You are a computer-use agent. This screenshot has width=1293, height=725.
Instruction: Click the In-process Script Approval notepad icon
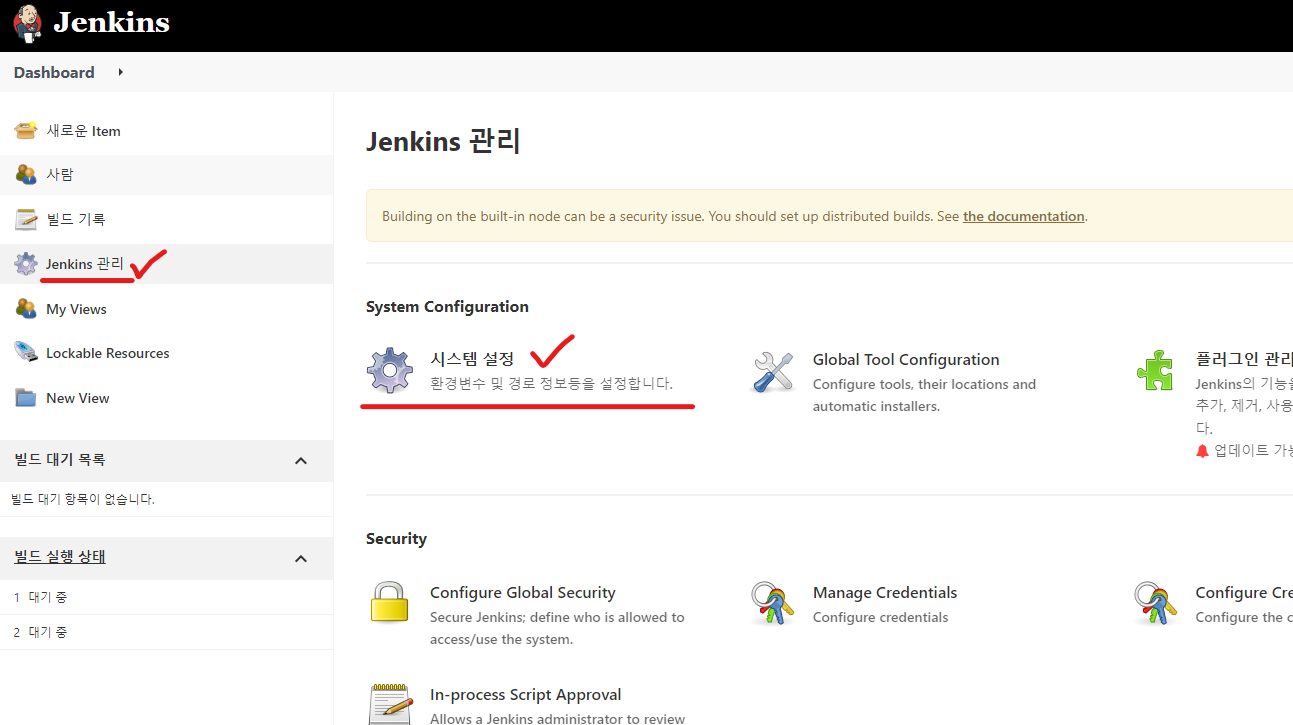390,704
